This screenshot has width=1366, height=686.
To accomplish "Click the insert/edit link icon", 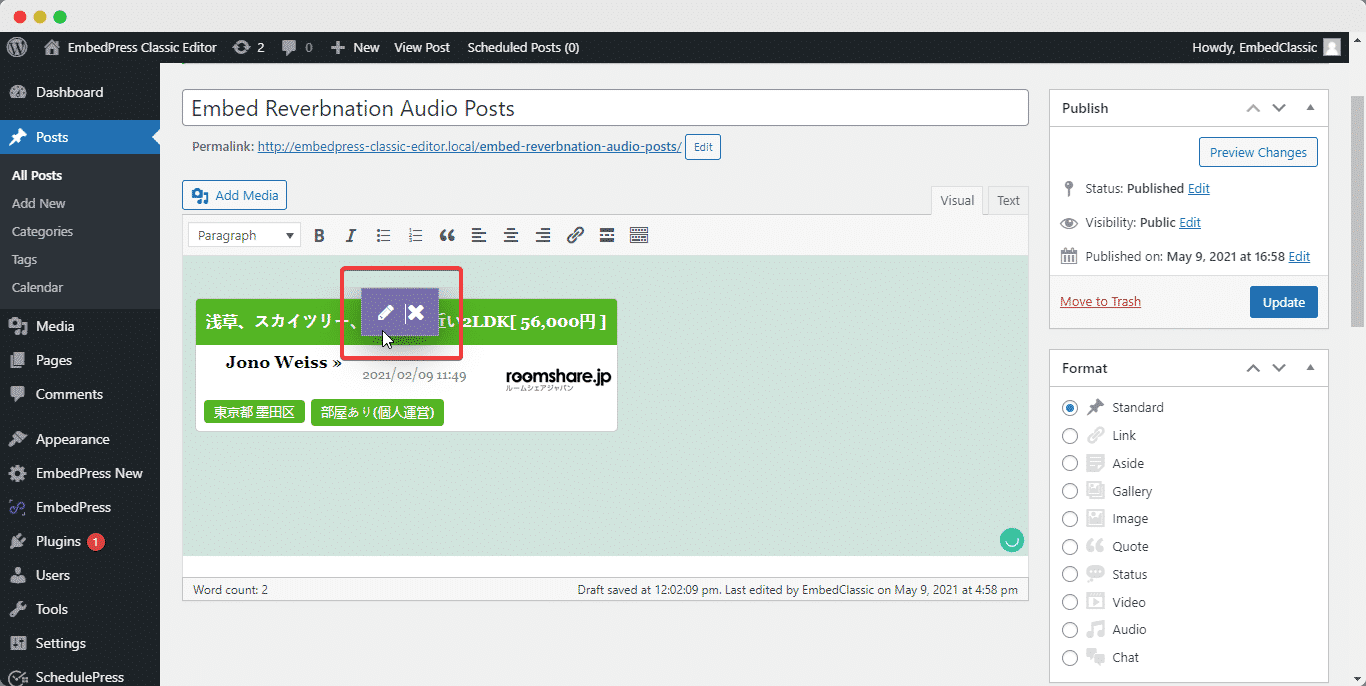I will click(575, 236).
